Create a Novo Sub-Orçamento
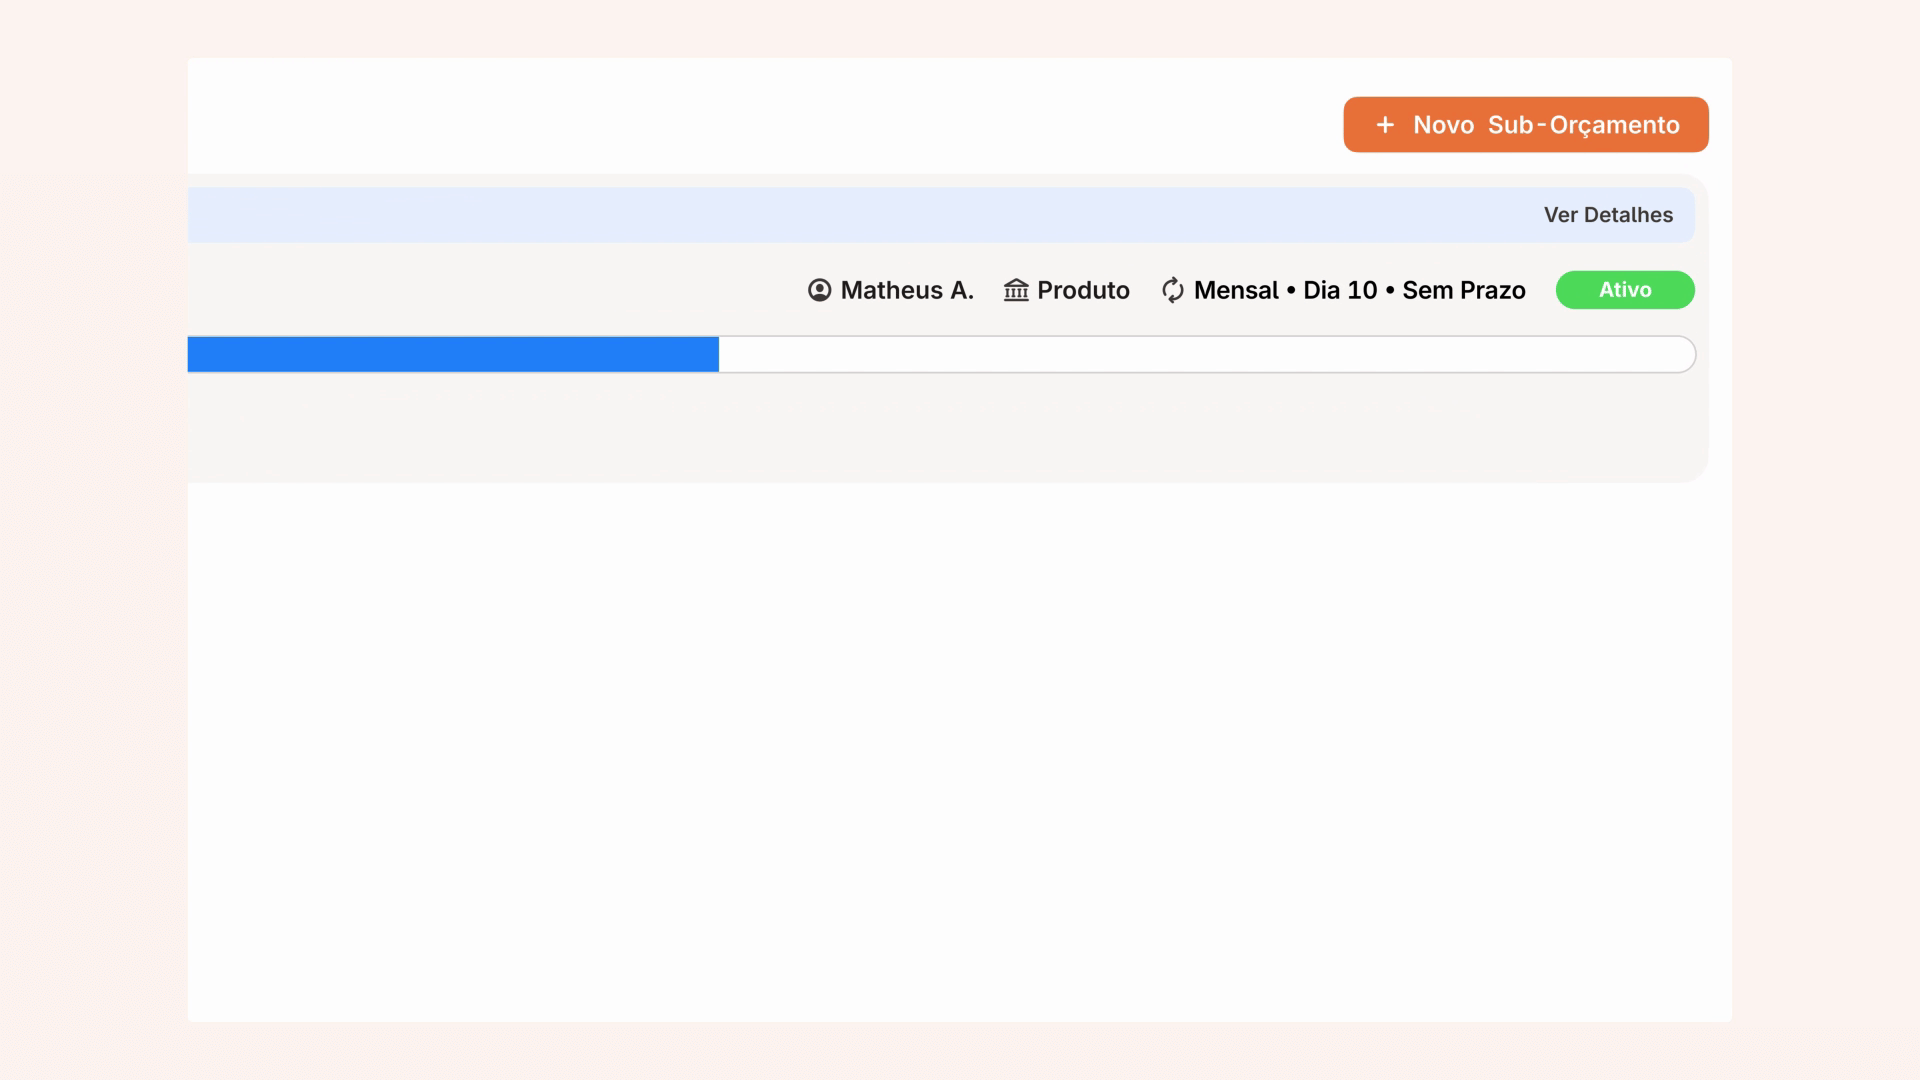 point(1525,125)
